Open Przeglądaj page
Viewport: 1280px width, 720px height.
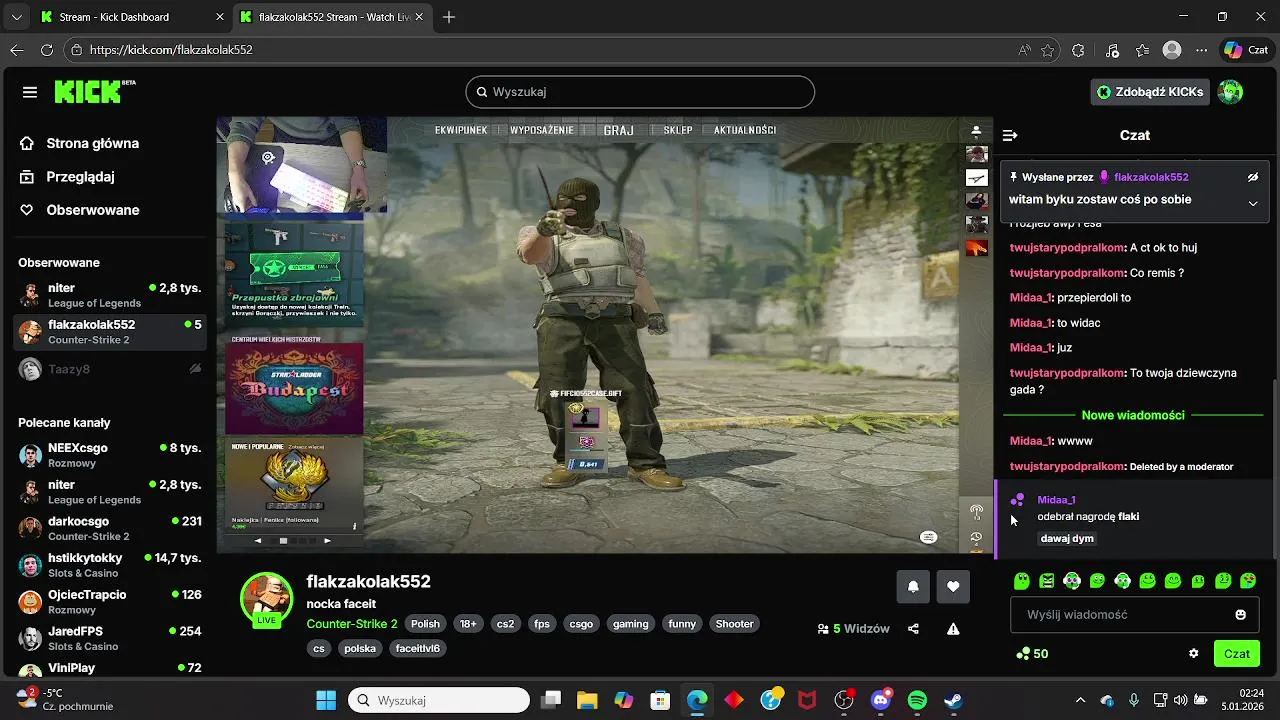80,177
